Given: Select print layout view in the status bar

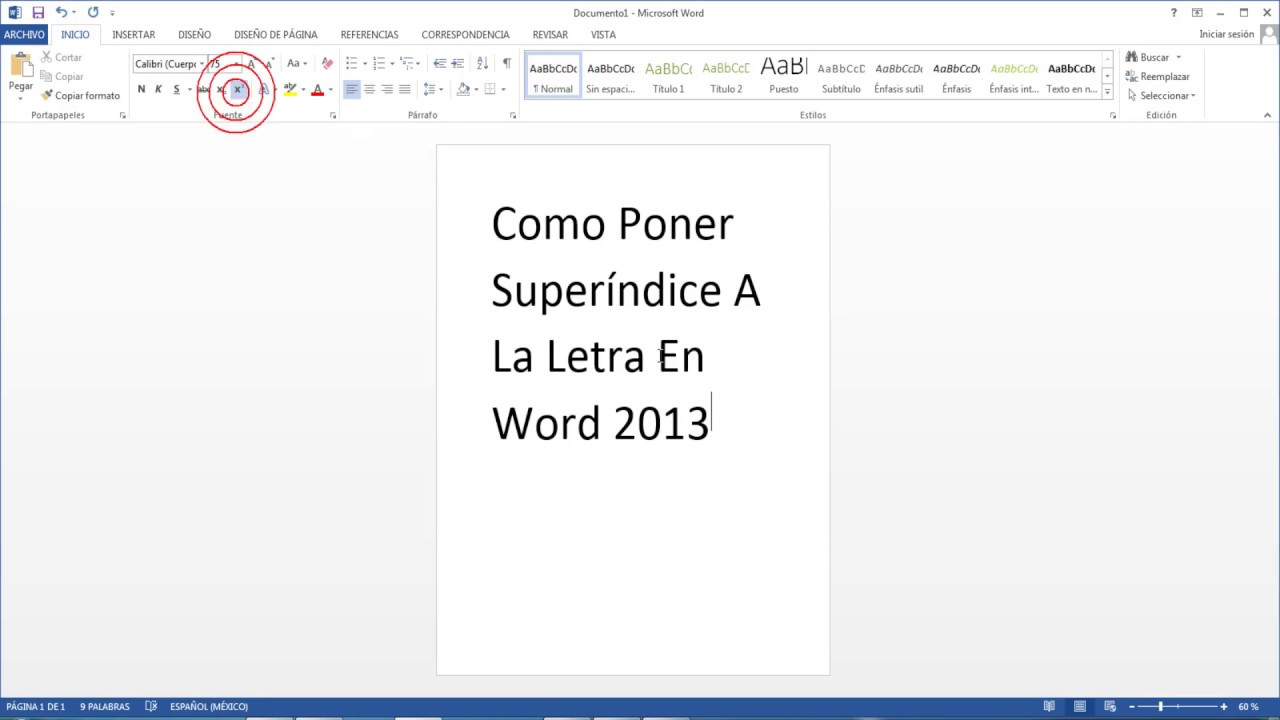Looking at the screenshot, I should point(1080,707).
